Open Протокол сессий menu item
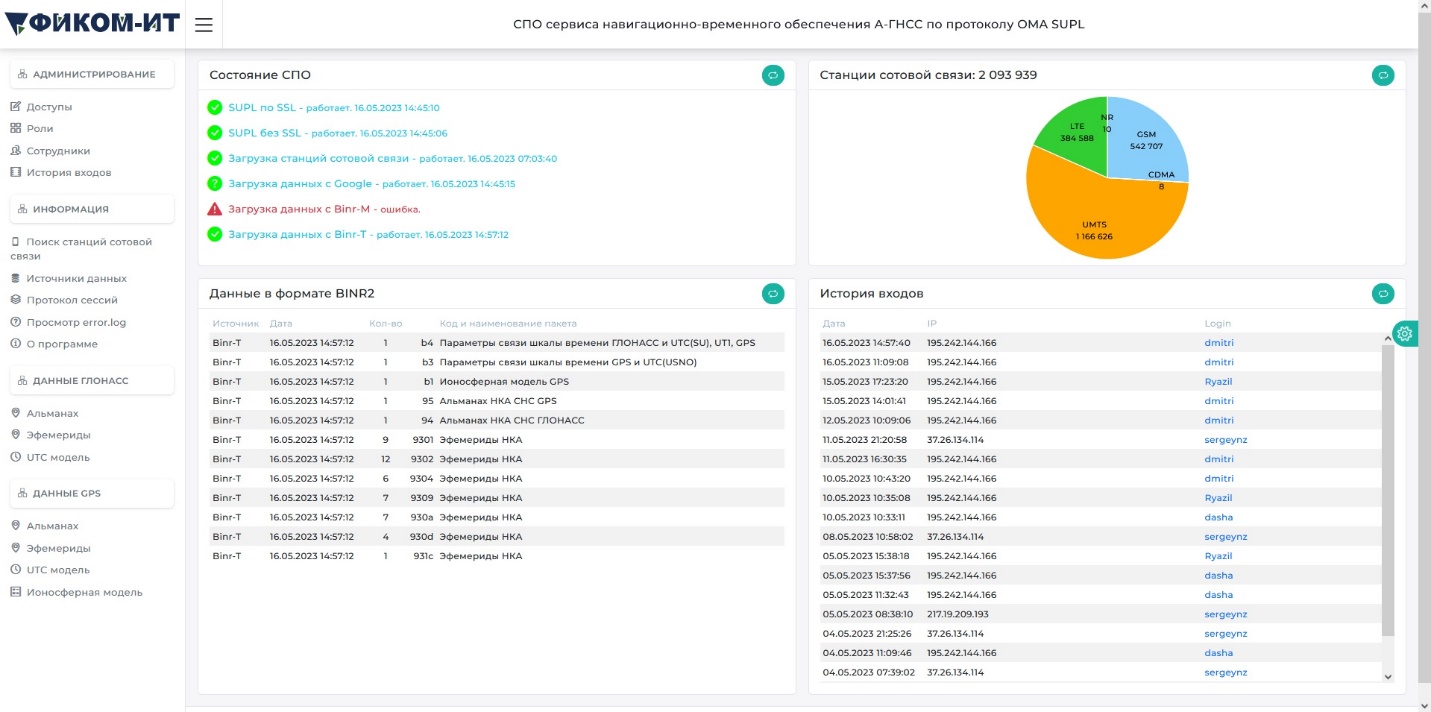Screen dimensions: 1431x712 pos(71,300)
